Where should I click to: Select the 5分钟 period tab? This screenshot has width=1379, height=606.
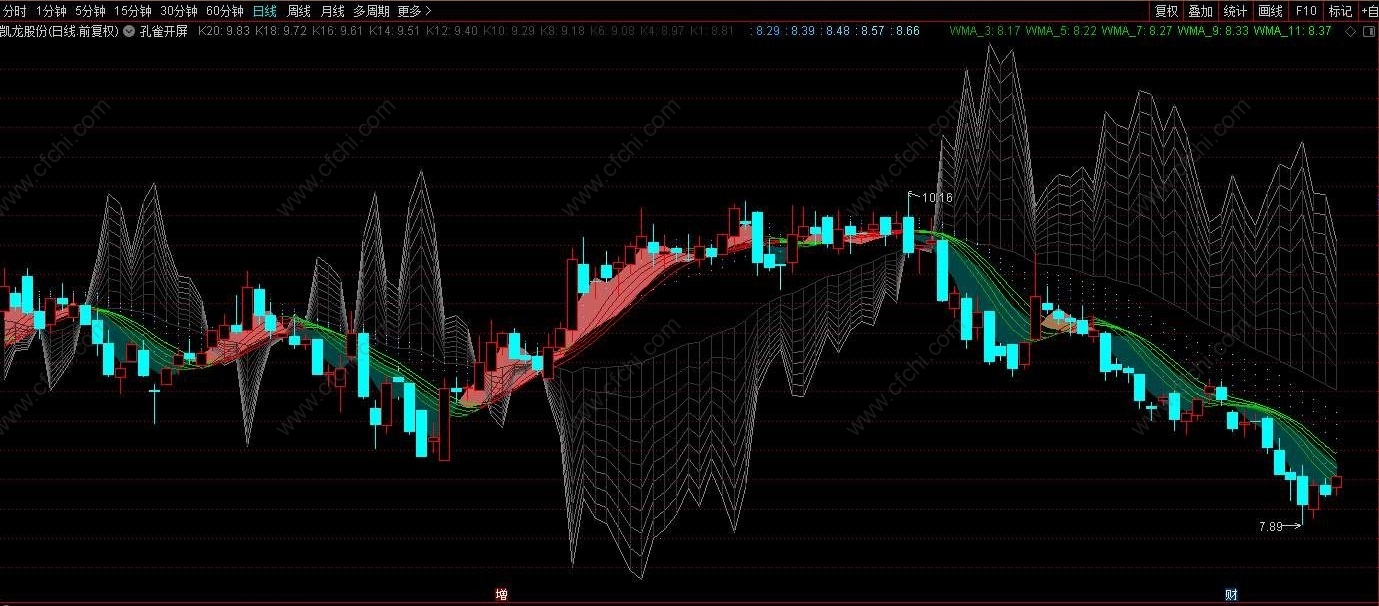coord(90,11)
